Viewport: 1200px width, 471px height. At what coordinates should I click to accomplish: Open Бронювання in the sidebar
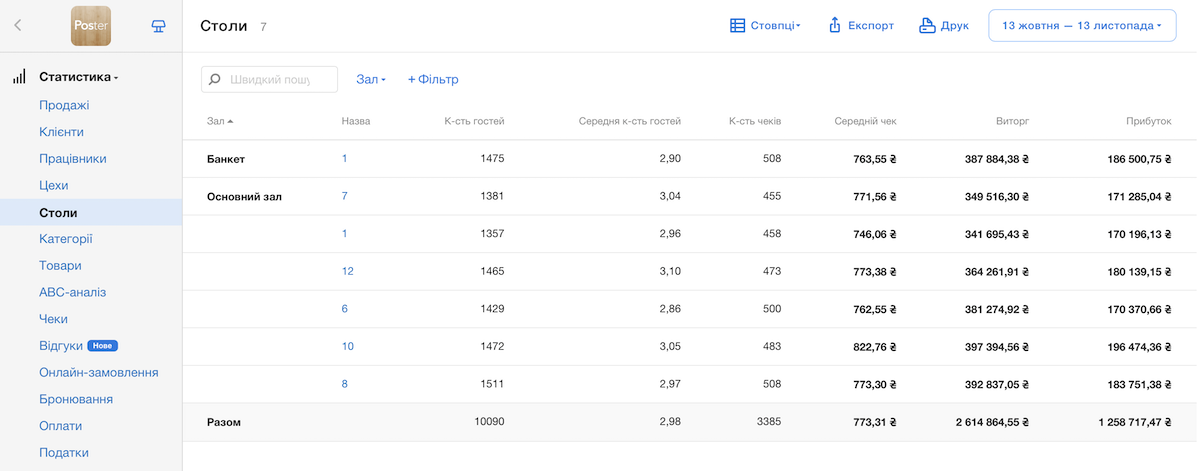[x=76, y=399]
